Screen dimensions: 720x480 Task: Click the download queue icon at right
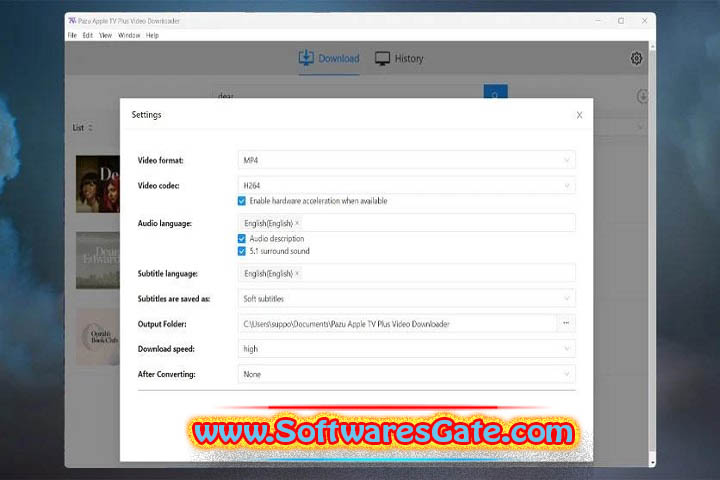point(642,96)
